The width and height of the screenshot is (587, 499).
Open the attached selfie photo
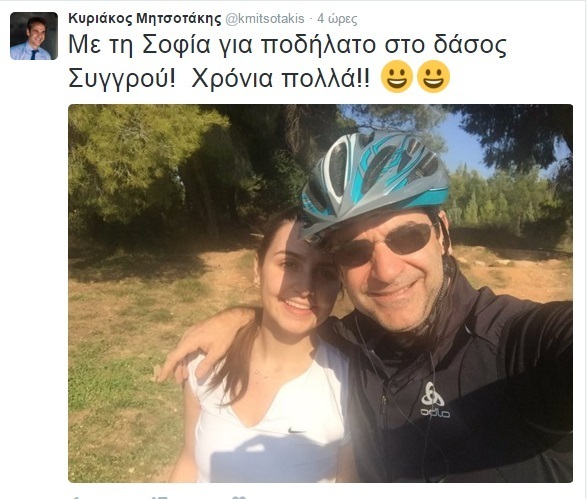point(320,293)
